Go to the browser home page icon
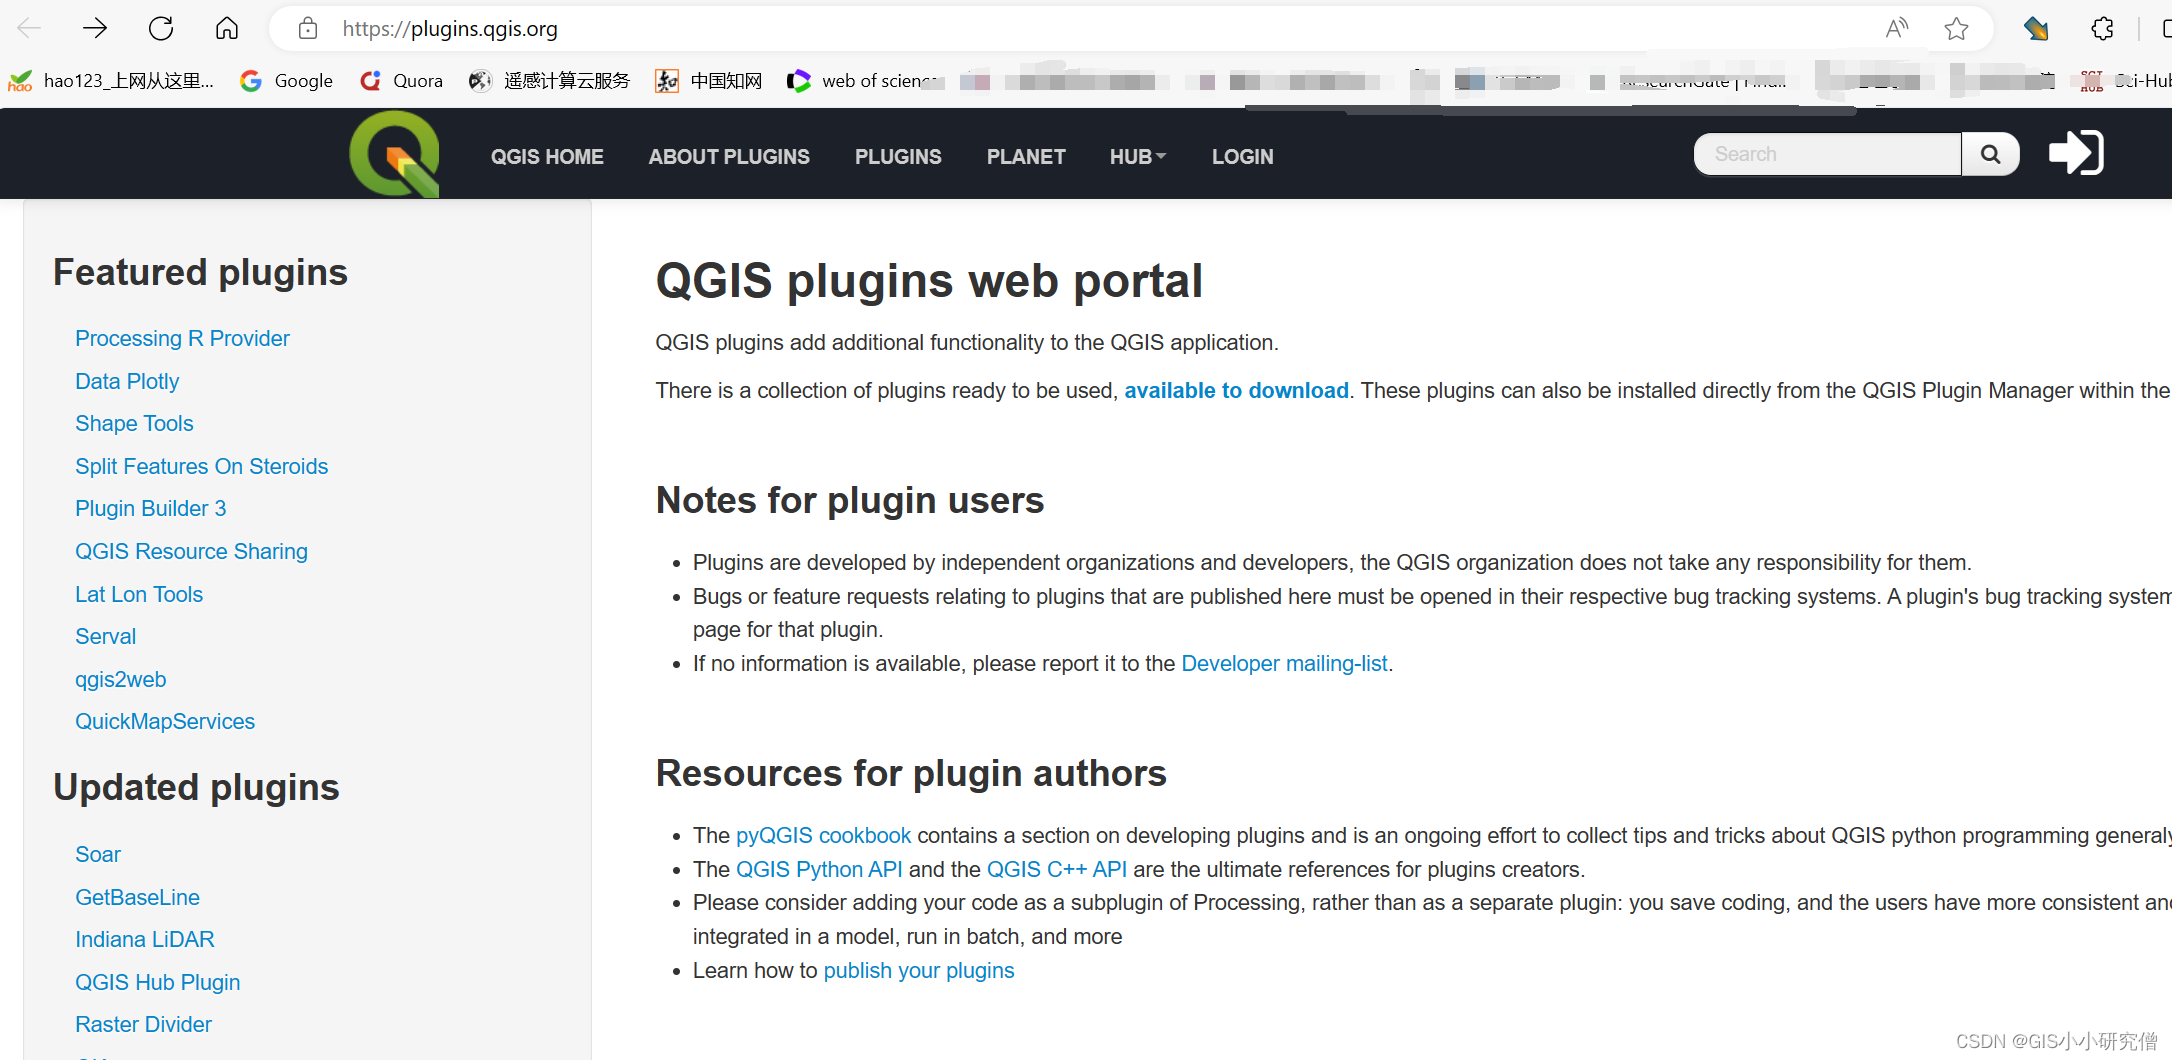This screenshot has width=2172, height=1060. [227, 28]
